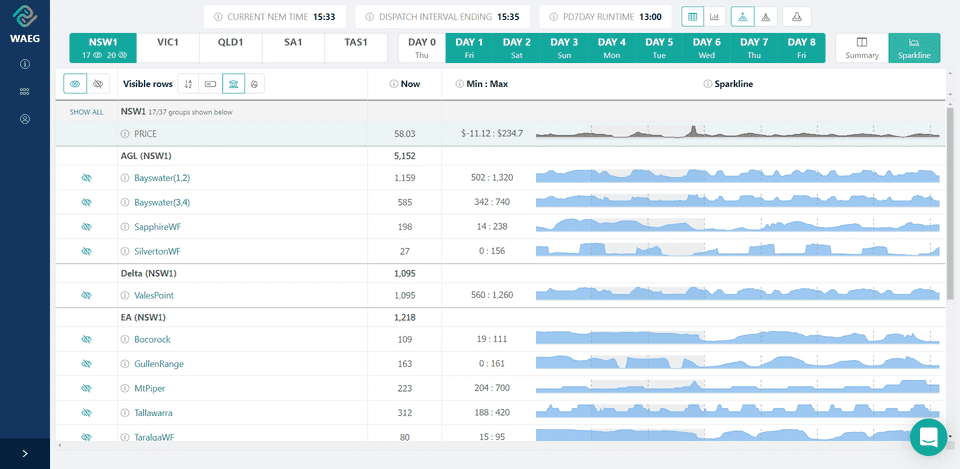The height and width of the screenshot is (469, 960).
Task: Switch to the Summary view button
Action: (860, 48)
